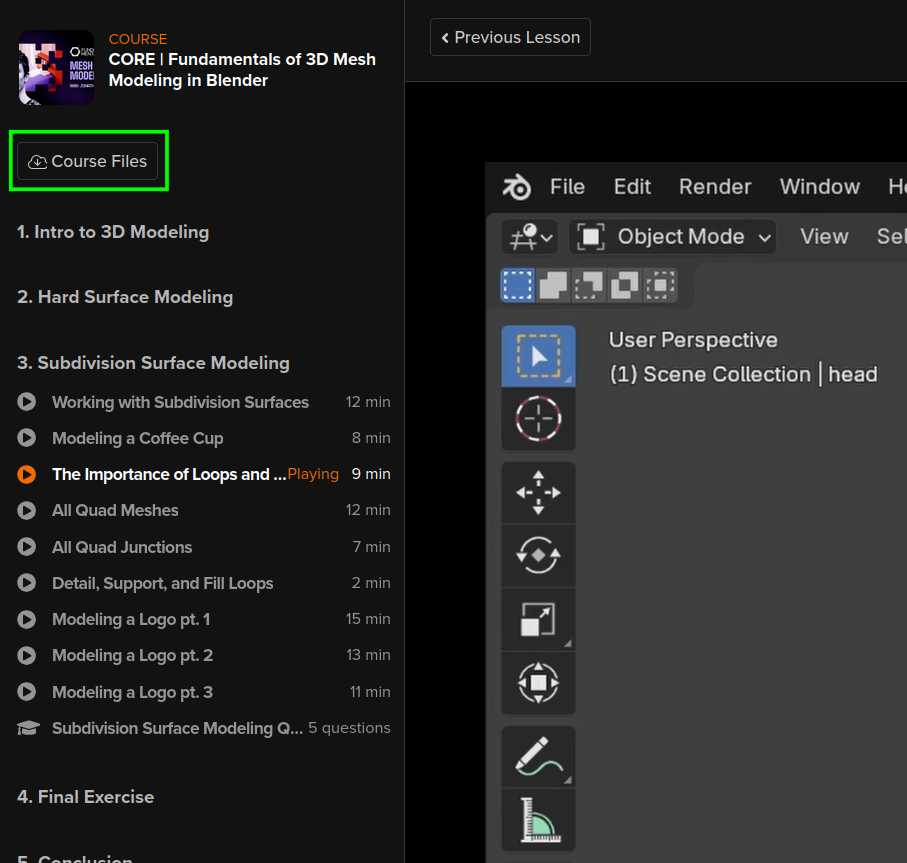The image size is (907, 863).
Task: Go to the Previous Lesson
Action: click(510, 37)
